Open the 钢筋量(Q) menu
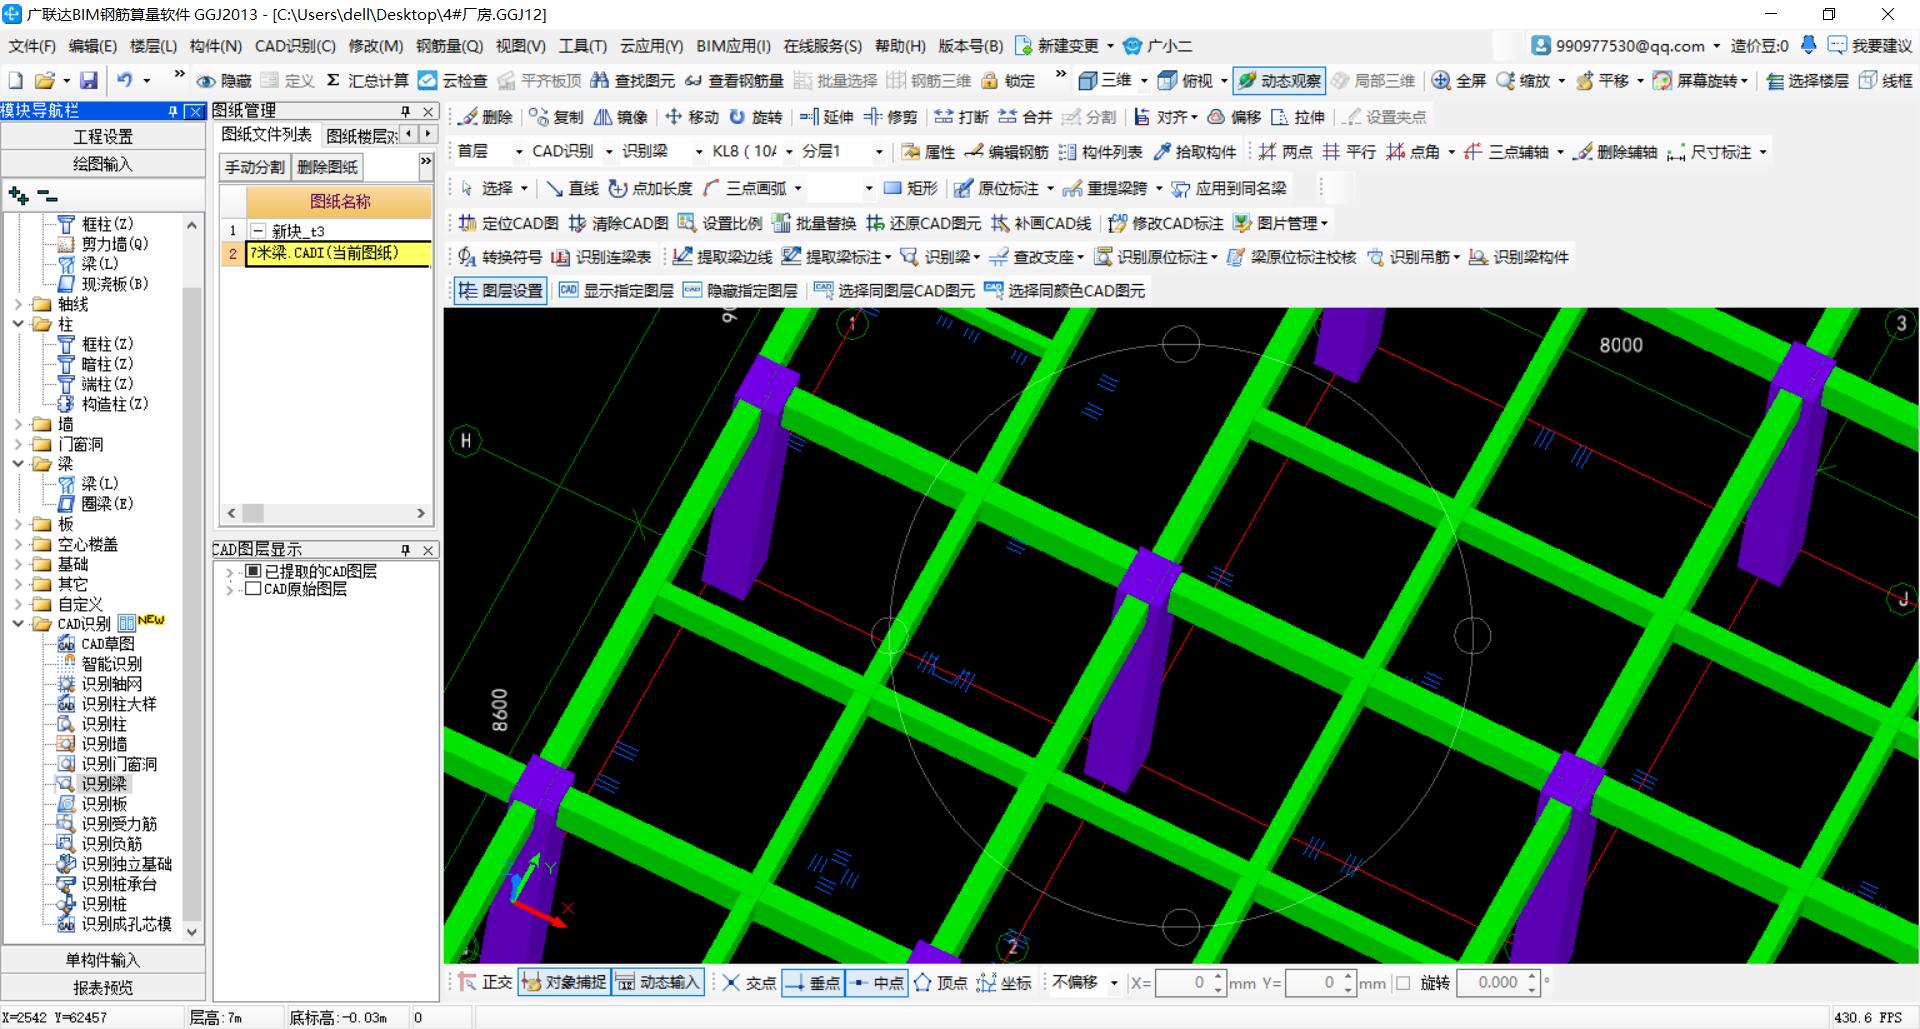The image size is (1920, 1029). click(x=449, y=46)
